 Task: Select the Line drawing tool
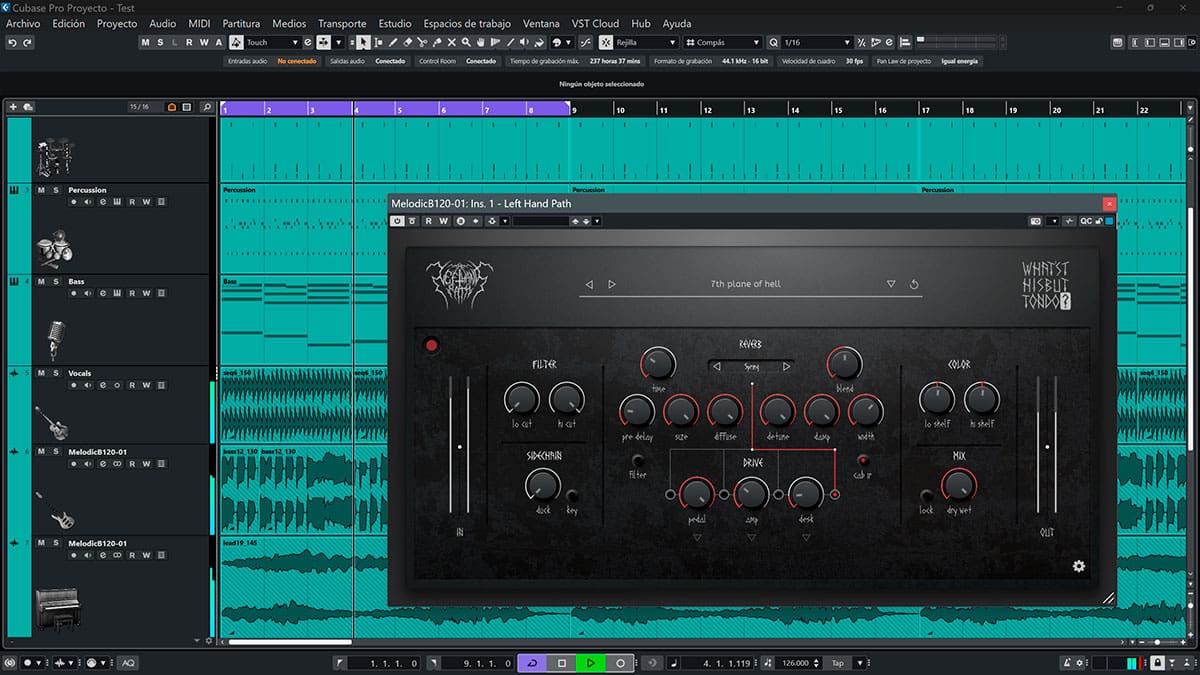[511, 43]
